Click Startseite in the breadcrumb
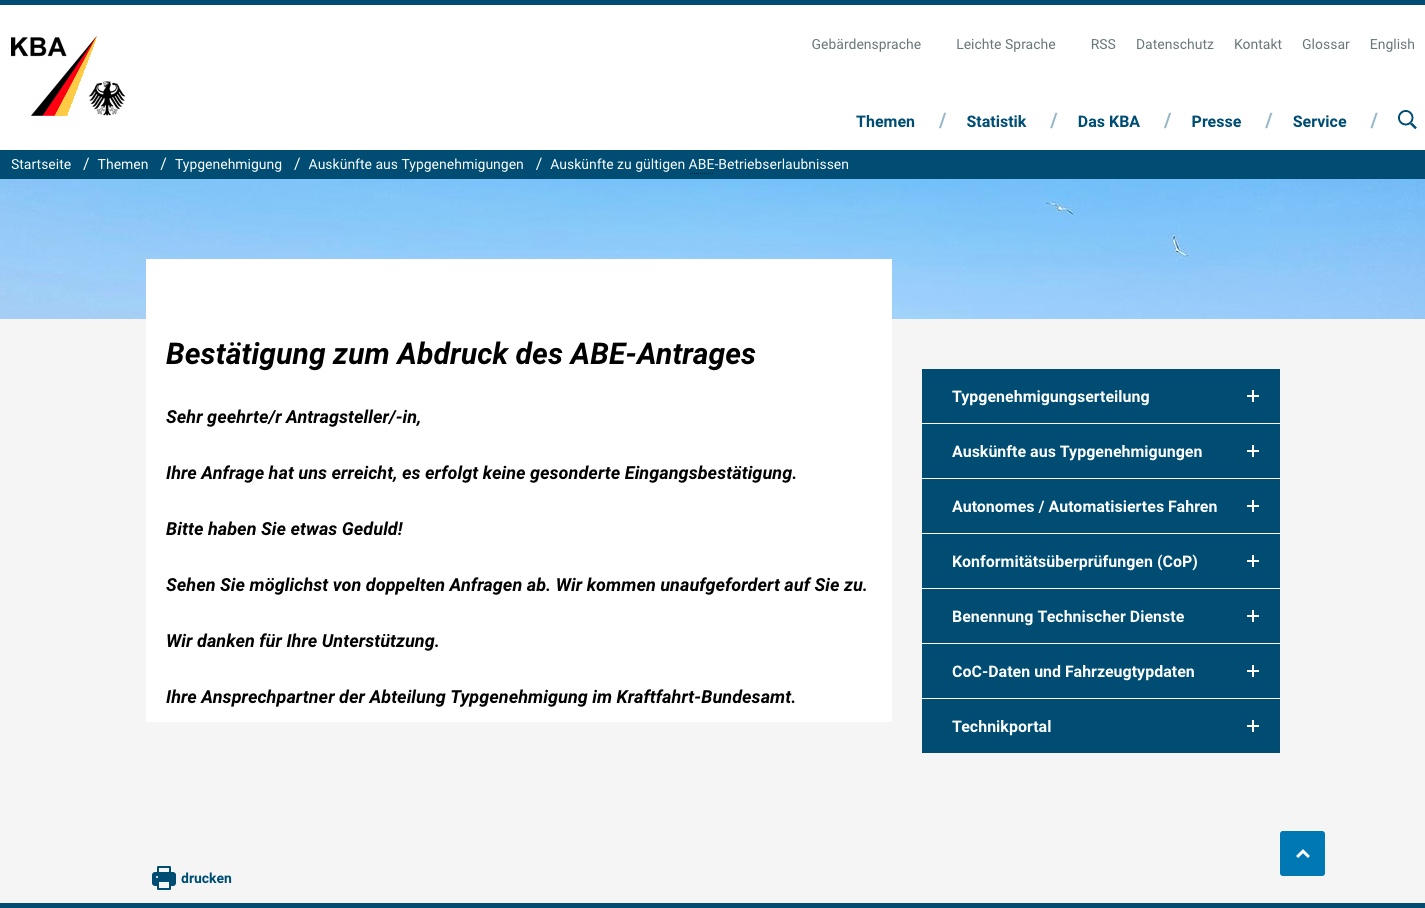 coord(41,164)
